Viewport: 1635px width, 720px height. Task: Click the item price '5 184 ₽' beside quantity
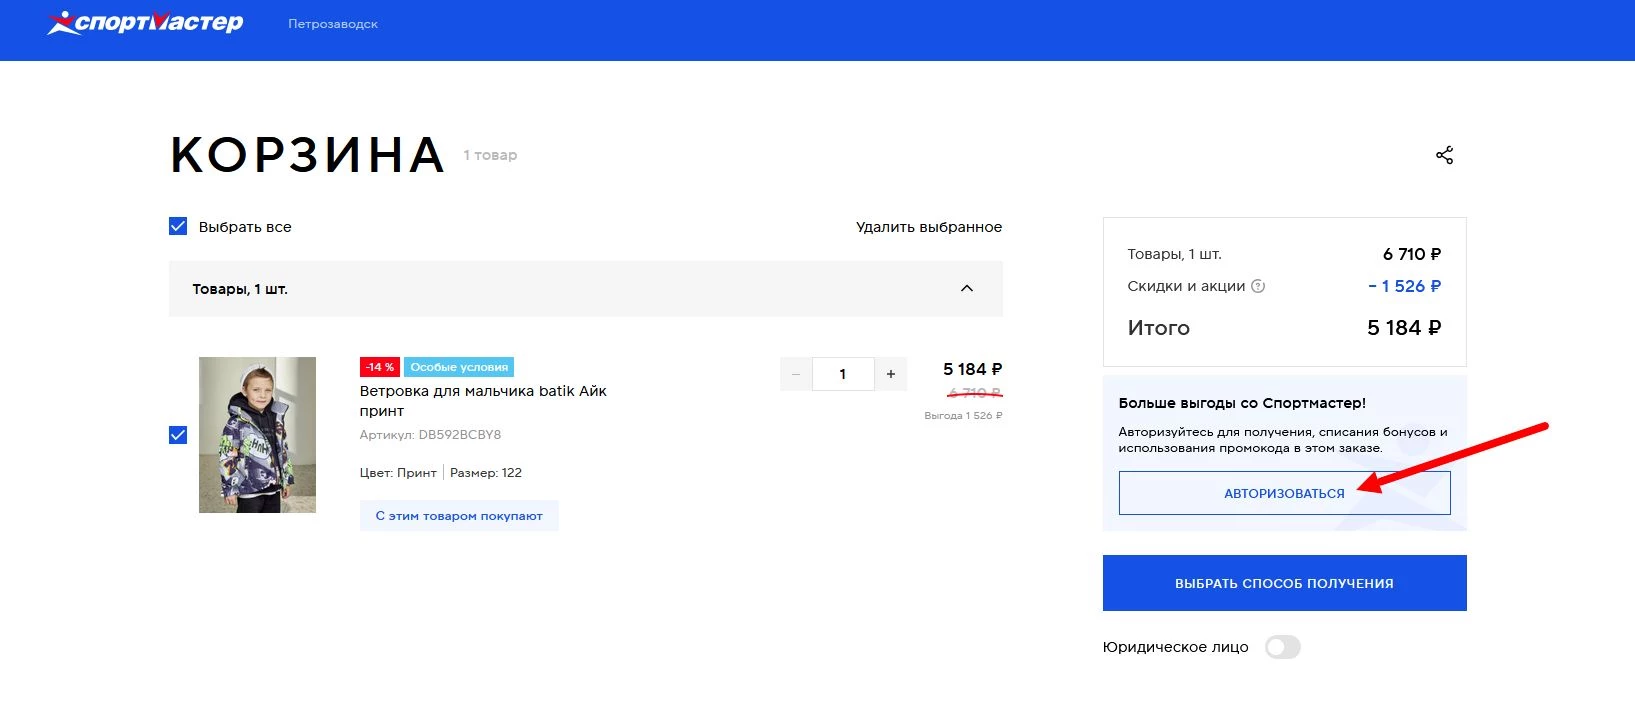pyautogui.click(x=972, y=369)
